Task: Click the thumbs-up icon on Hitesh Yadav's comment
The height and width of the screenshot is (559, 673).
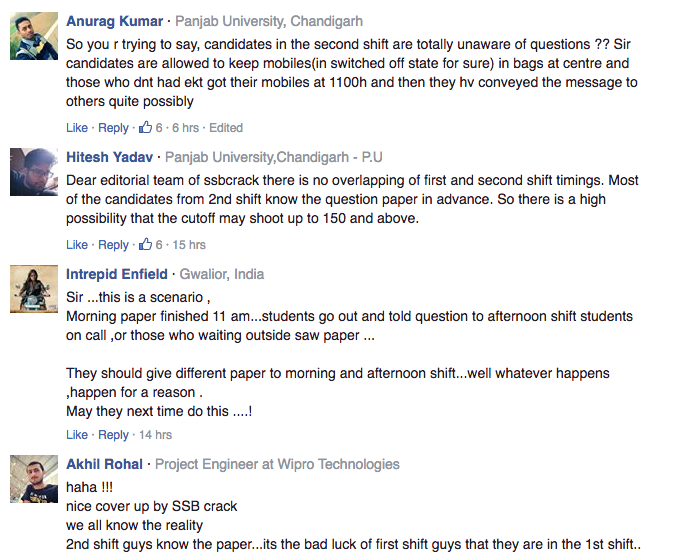Action: tap(145, 244)
